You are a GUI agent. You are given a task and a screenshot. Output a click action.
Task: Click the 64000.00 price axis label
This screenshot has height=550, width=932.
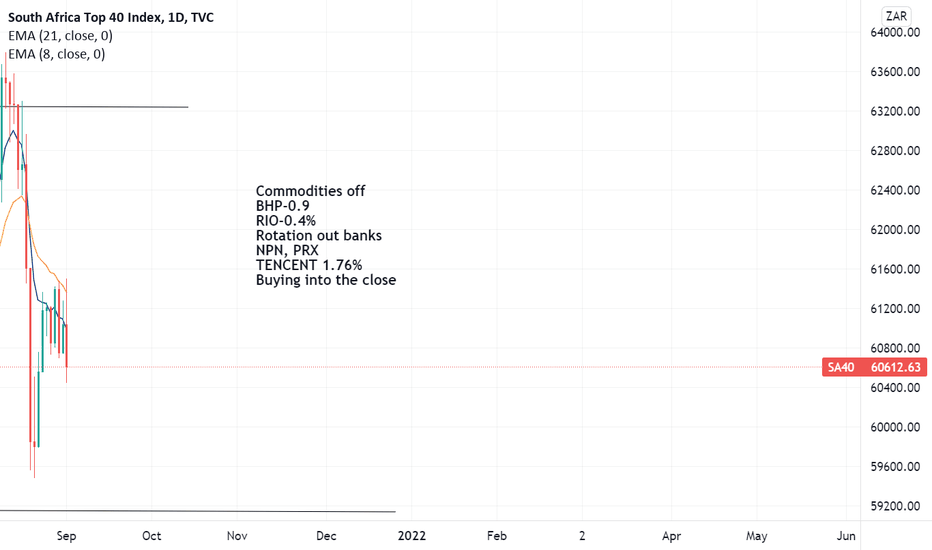pyautogui.click(x=895, y=33)
